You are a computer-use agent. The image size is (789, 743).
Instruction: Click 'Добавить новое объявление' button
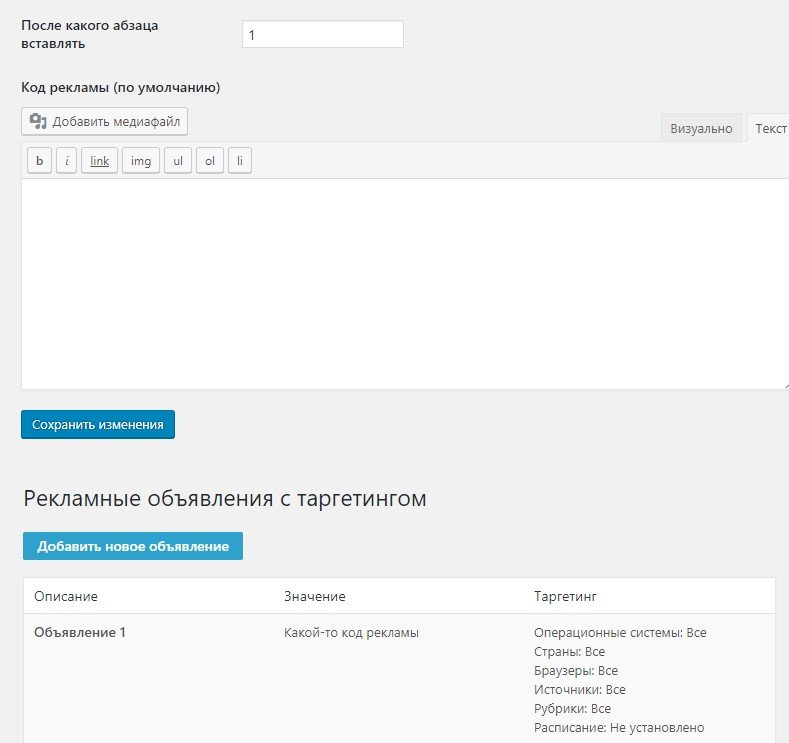tap(133, 546)
